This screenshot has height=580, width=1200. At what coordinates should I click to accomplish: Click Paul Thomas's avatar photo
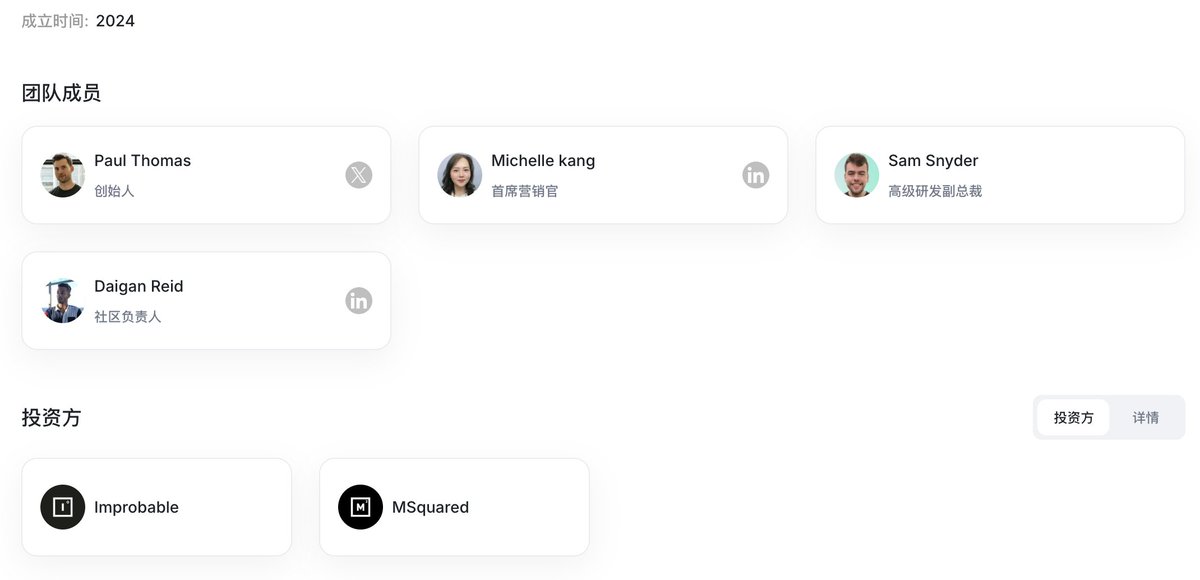63,175
